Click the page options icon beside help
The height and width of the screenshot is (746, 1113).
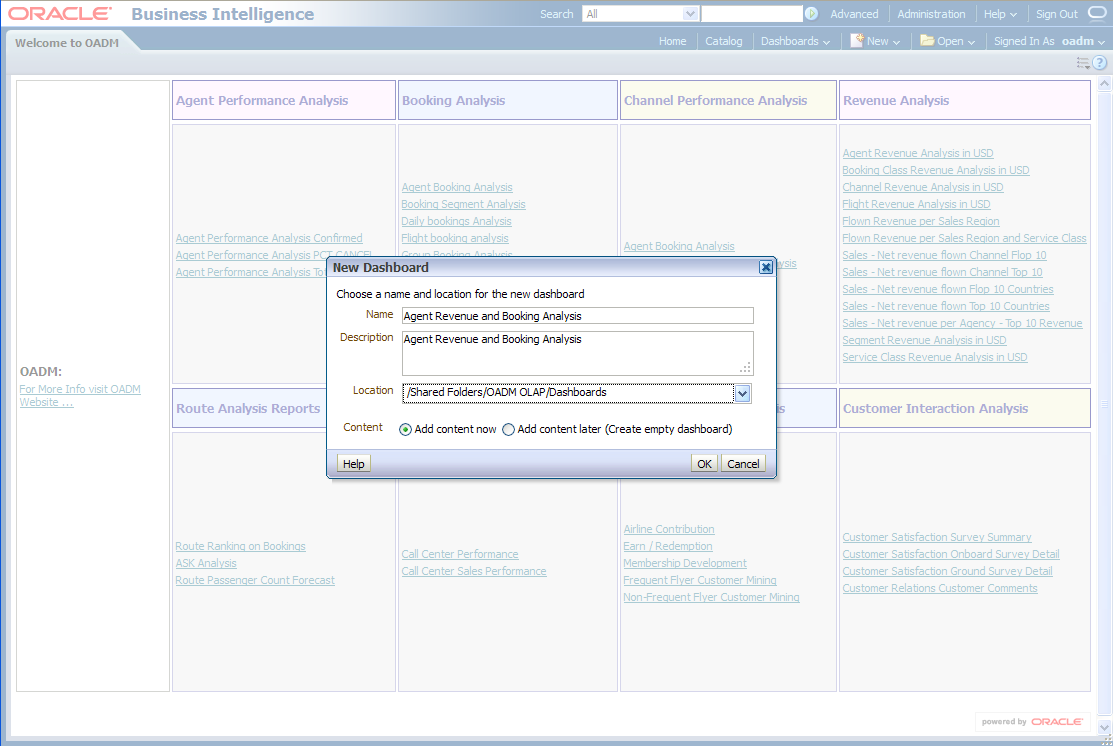[1082, 63]
